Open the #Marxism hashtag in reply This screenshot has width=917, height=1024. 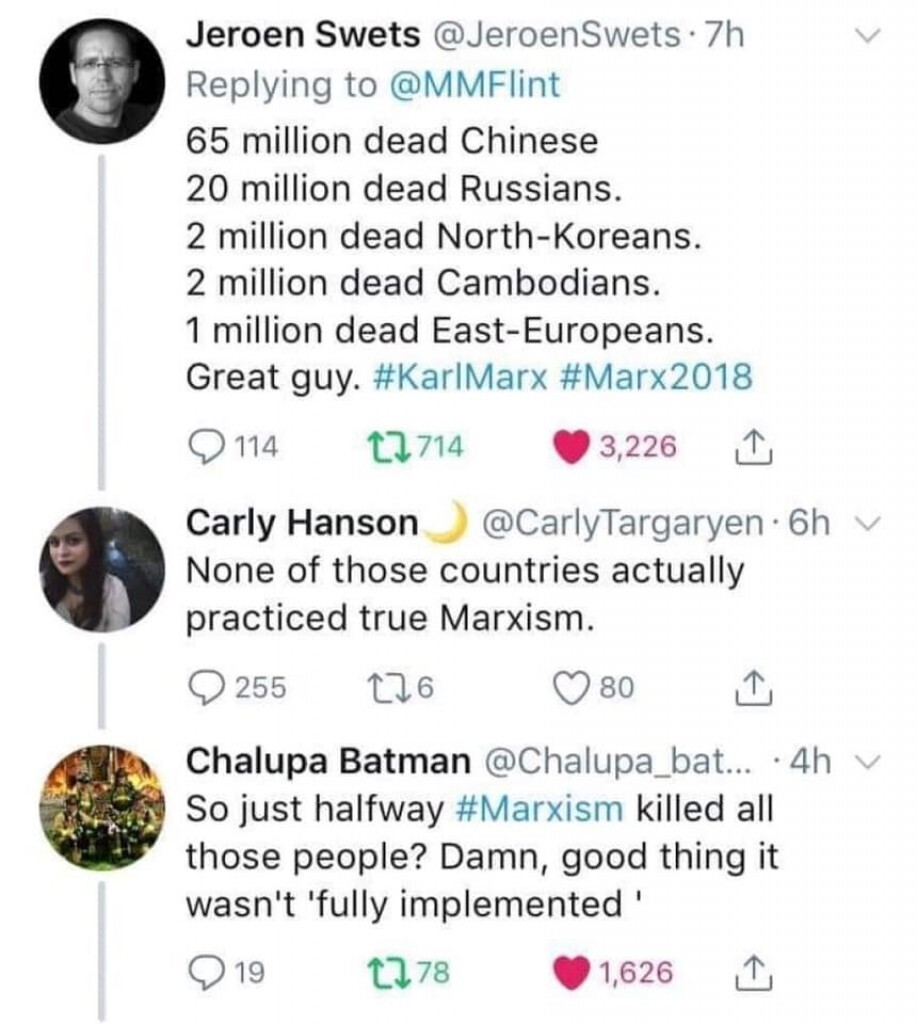(538, 809)
